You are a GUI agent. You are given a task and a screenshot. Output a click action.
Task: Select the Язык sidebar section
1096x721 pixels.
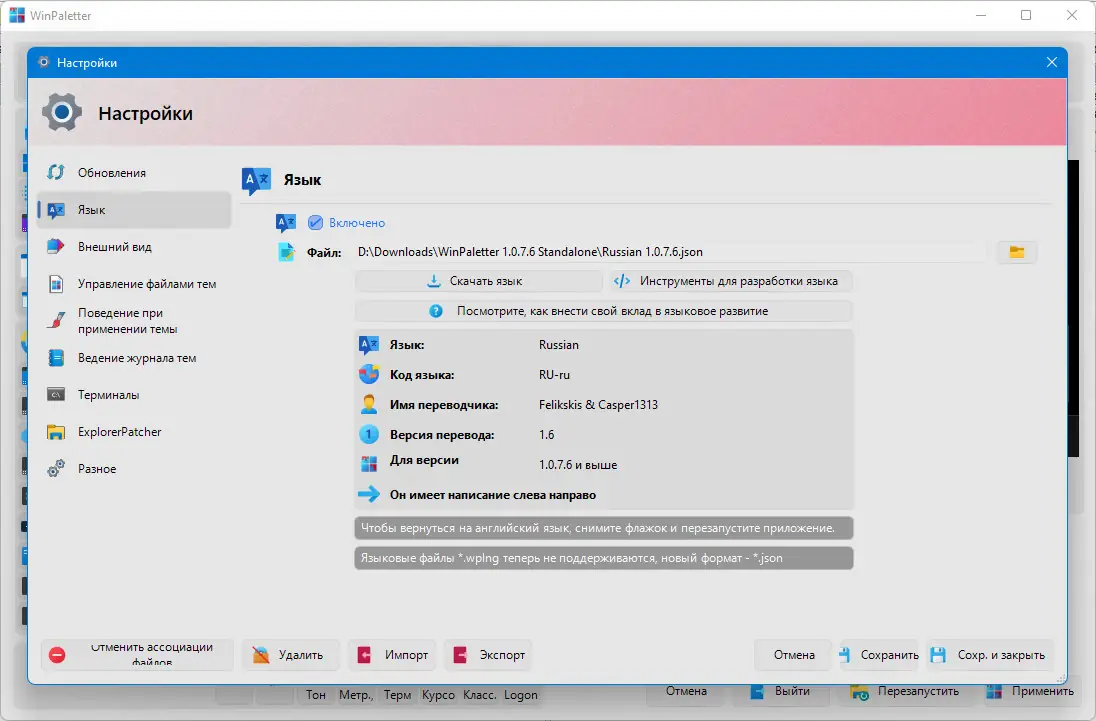[x=134, y=210]
